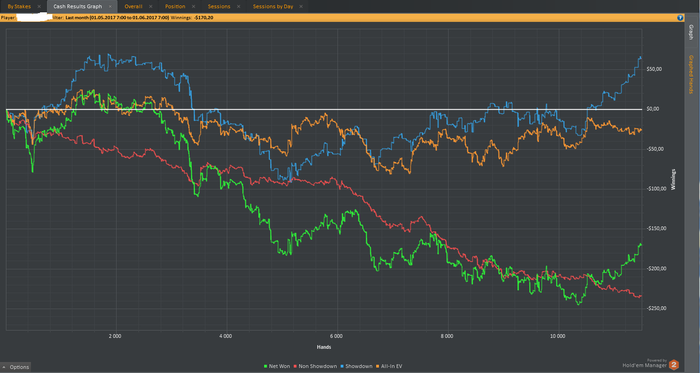This screenshot has width=700, height=373.
Task: Click the 10 000 hands axis label
Action: click(558, 336)
